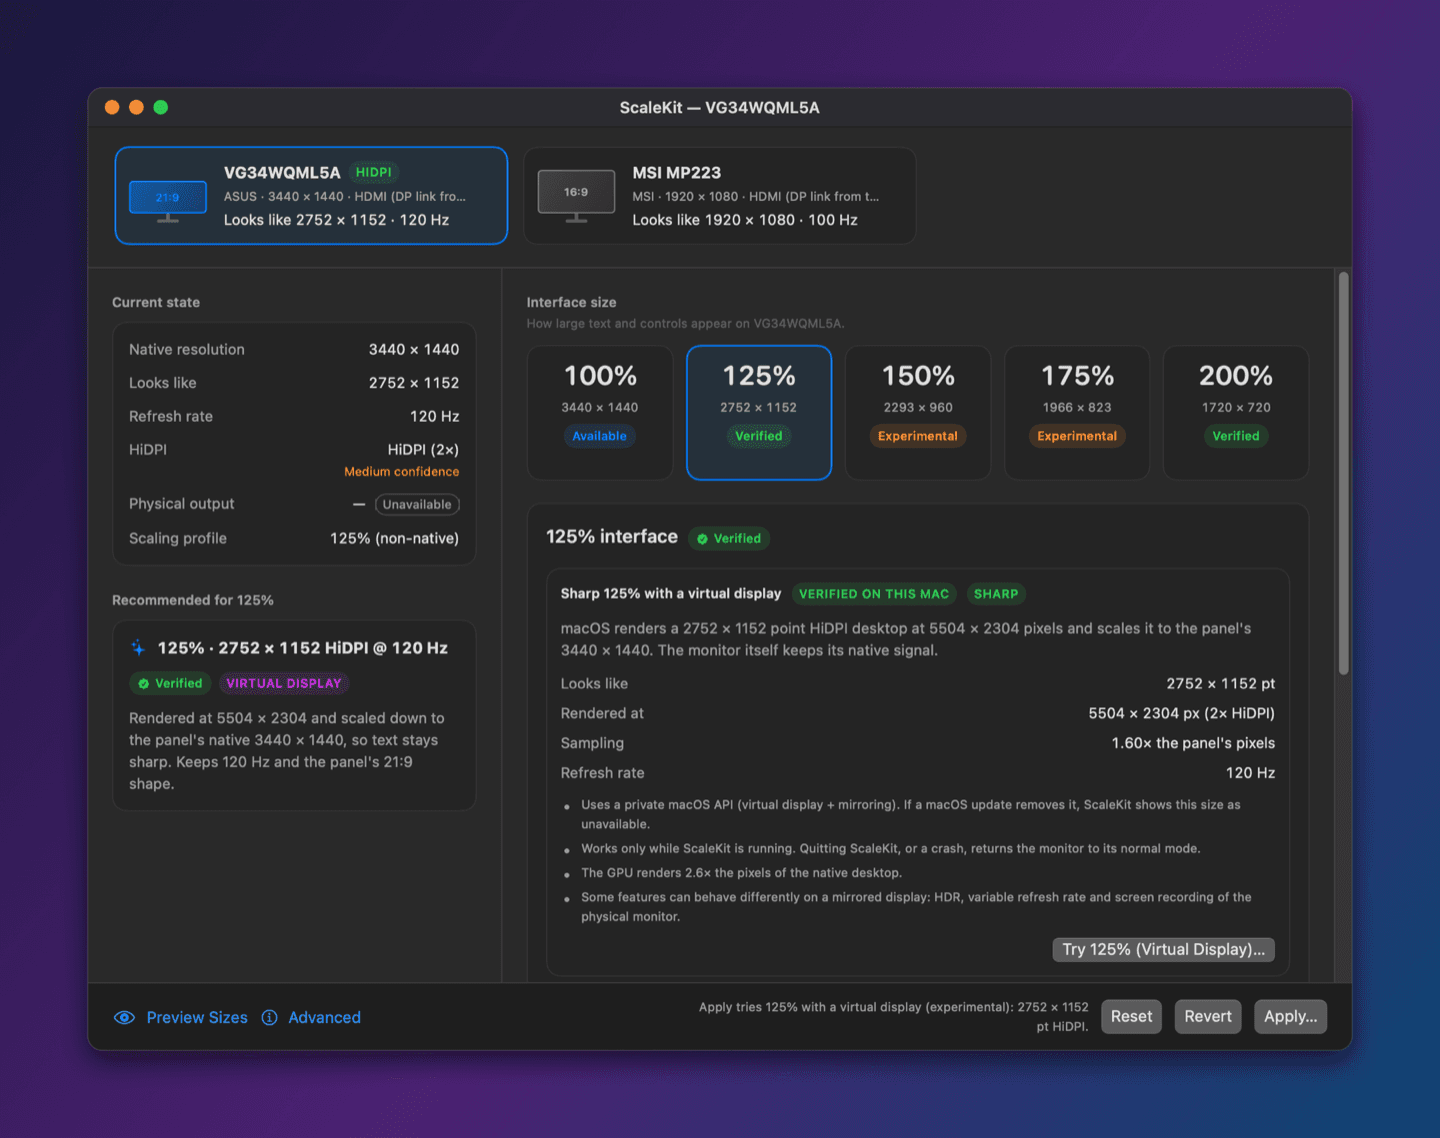Click the VIRTUAL DISPLAY purple tag

284,684
